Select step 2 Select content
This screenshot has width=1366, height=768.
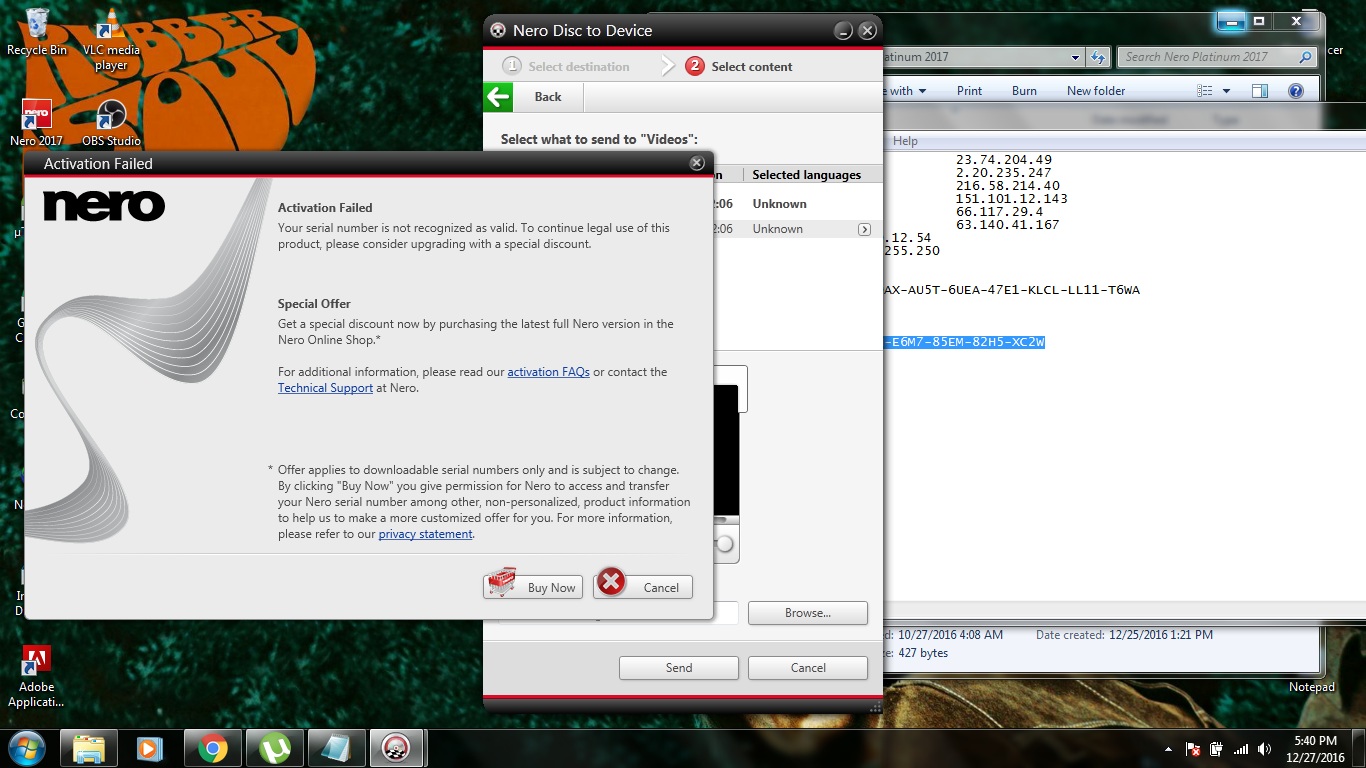pos(739,67)
